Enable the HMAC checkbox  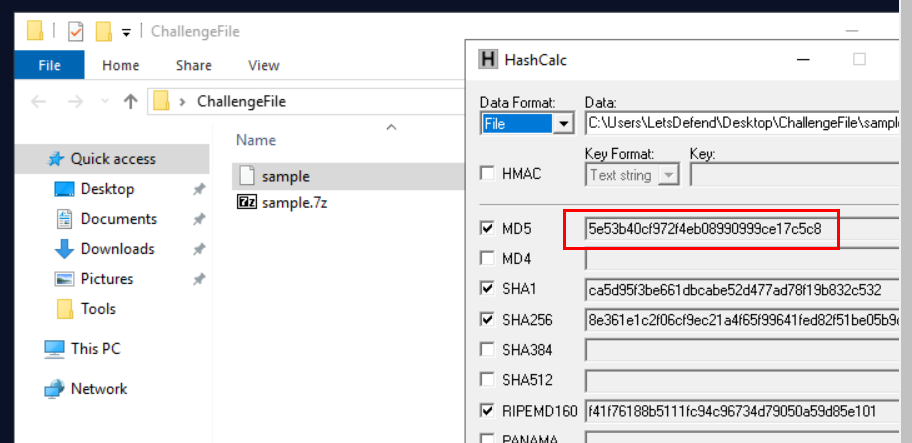tap(487, 174)
